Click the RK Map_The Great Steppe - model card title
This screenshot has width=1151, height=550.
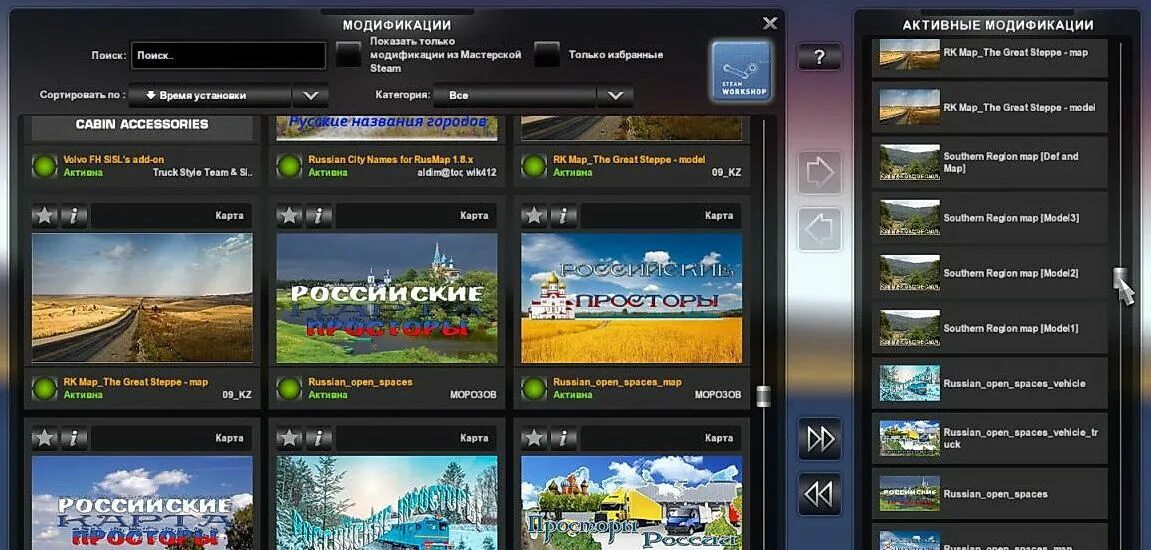click(x=629, y=159)
